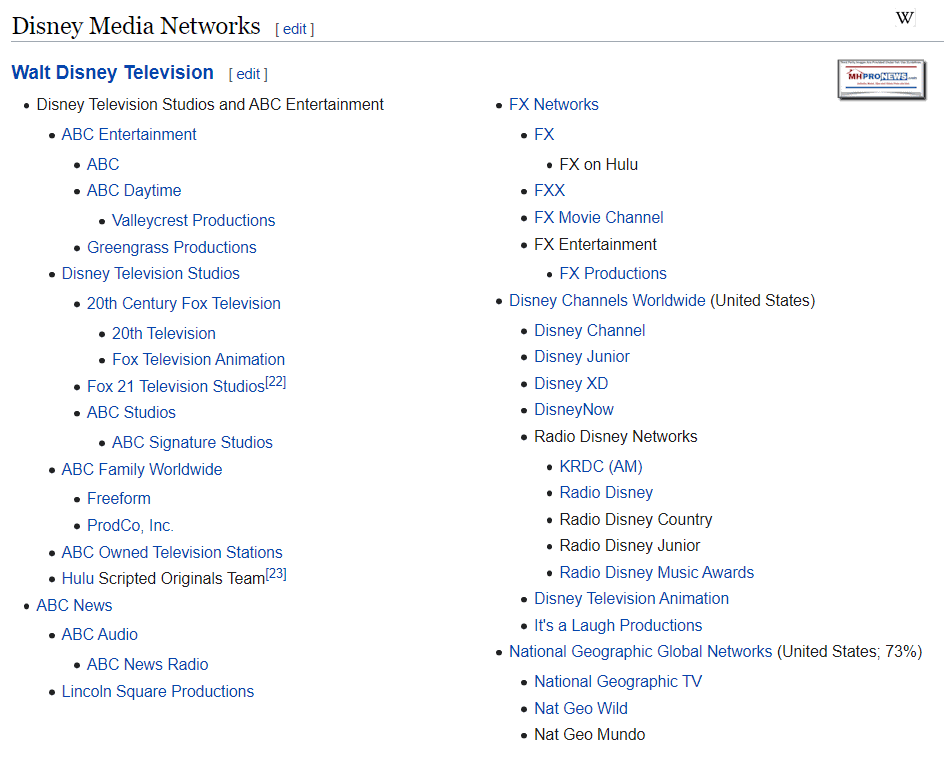Visit National Geographic Global Networks link
The image size is (944, 759).
coord(640,651)
